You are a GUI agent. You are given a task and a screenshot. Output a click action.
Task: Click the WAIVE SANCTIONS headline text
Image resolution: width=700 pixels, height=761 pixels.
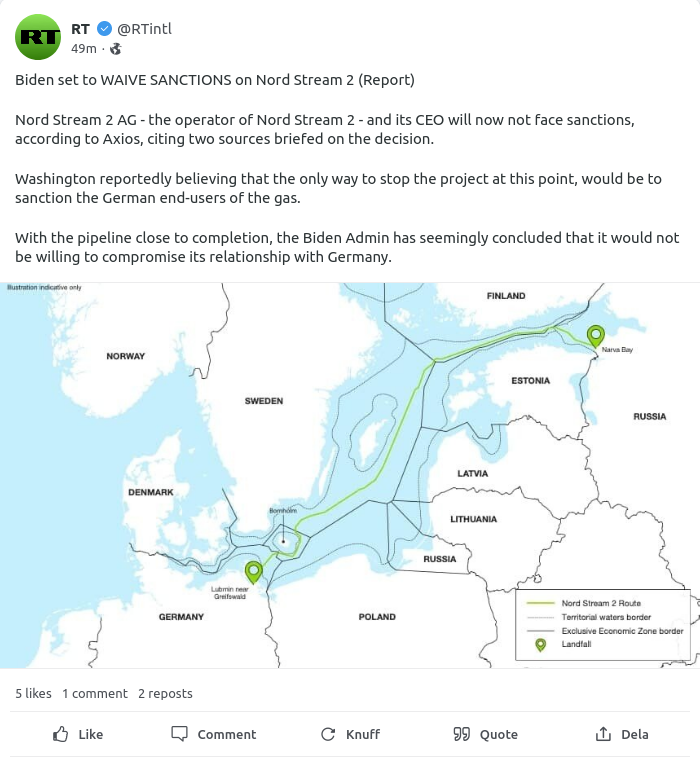coord(214,79)
